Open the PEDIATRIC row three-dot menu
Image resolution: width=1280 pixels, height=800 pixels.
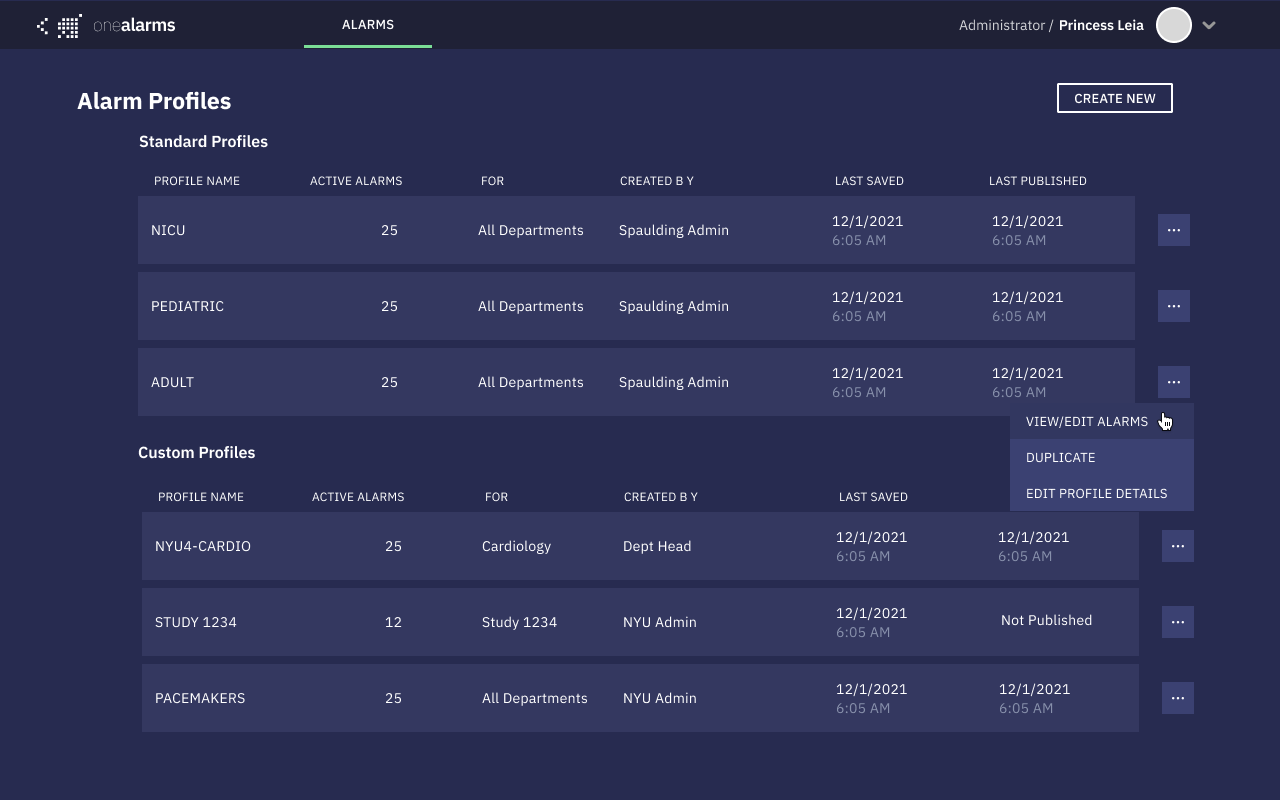pyautogui.click(x=1173, y=306)
